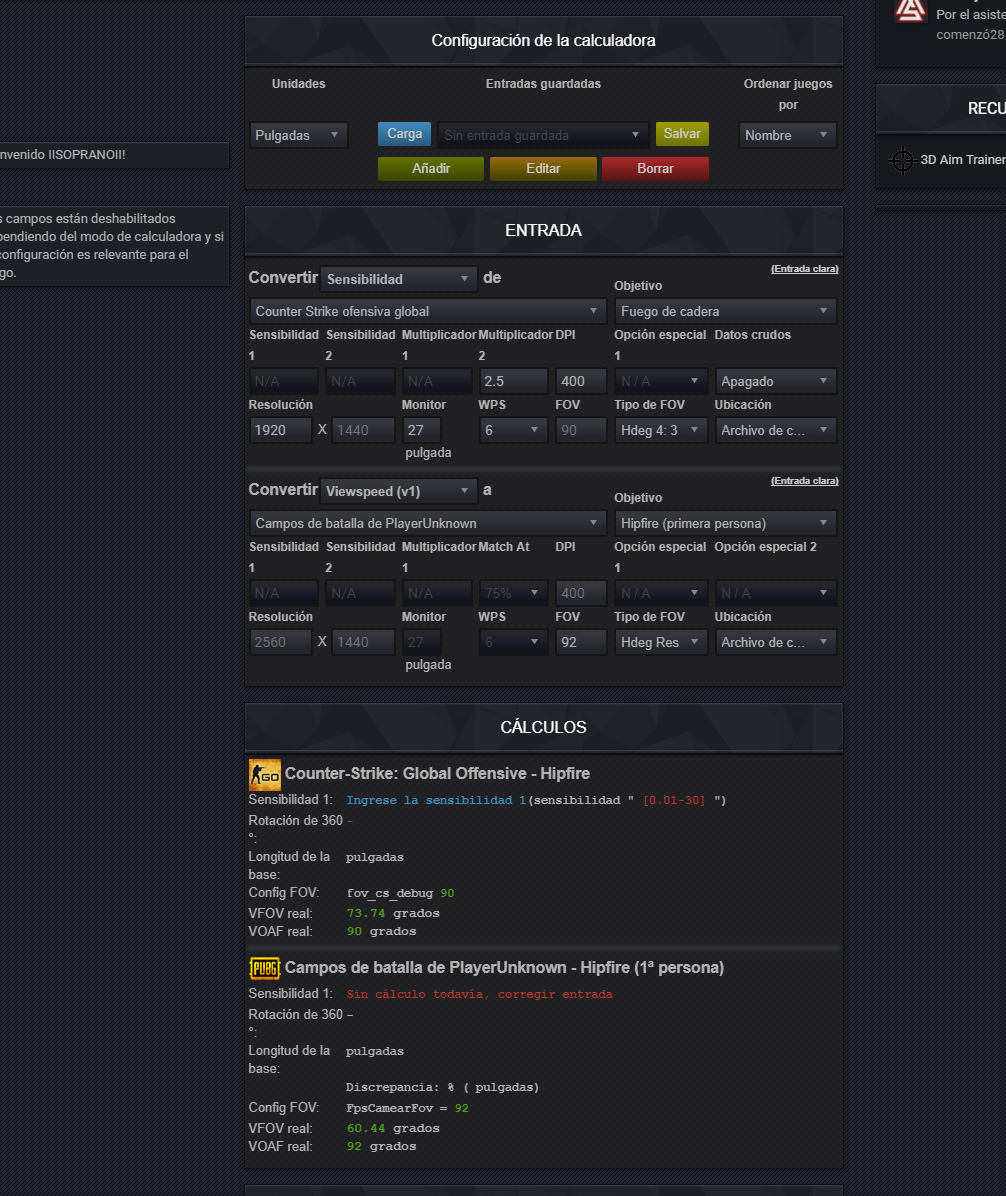
Task: Click the green Añadir button
Action: [431, 169]
